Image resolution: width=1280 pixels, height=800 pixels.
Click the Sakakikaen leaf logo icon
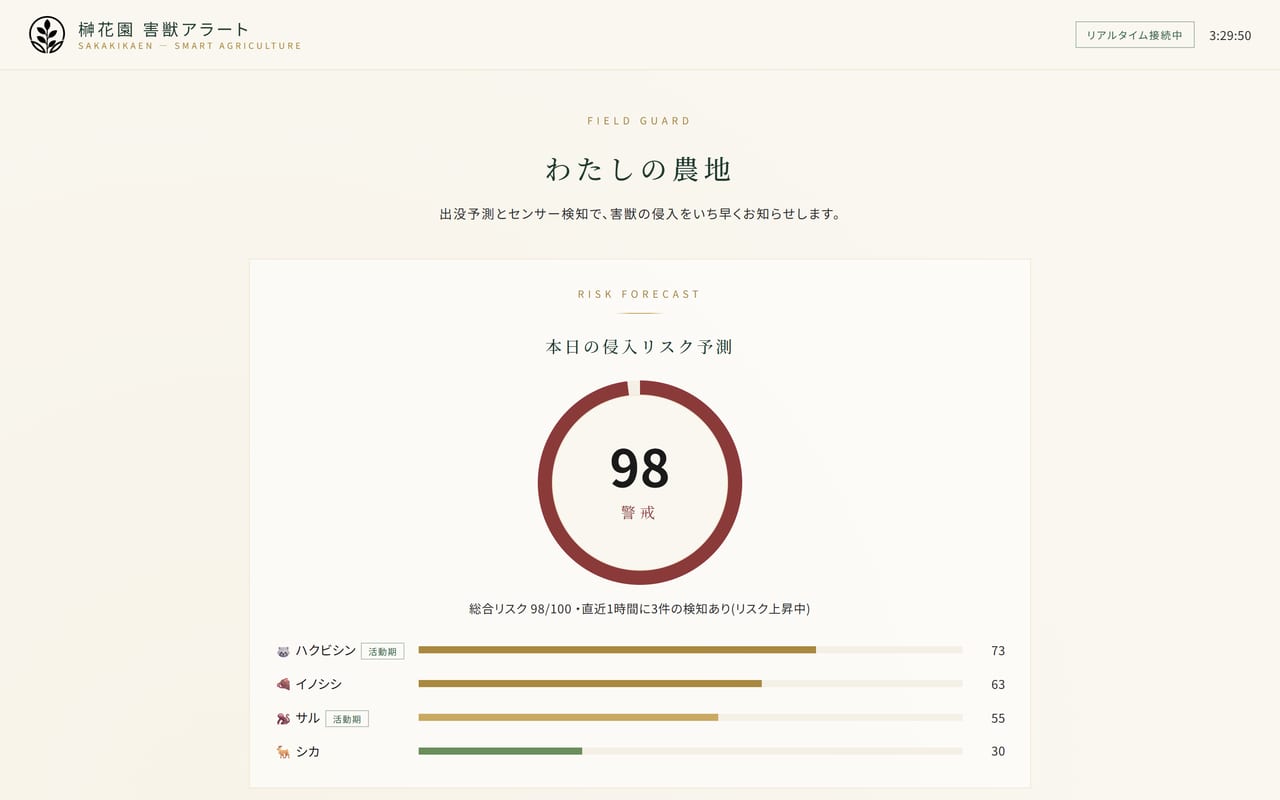pos(47,35)
